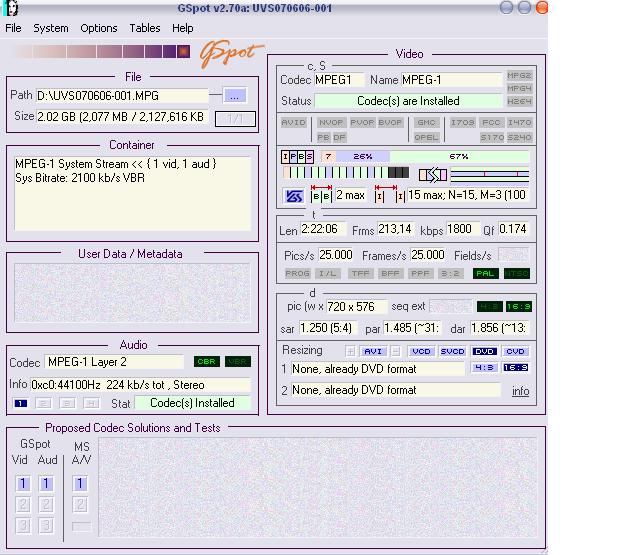Click the S170 indicator
The image size is (640, 555).
click(x=492, y=138)
